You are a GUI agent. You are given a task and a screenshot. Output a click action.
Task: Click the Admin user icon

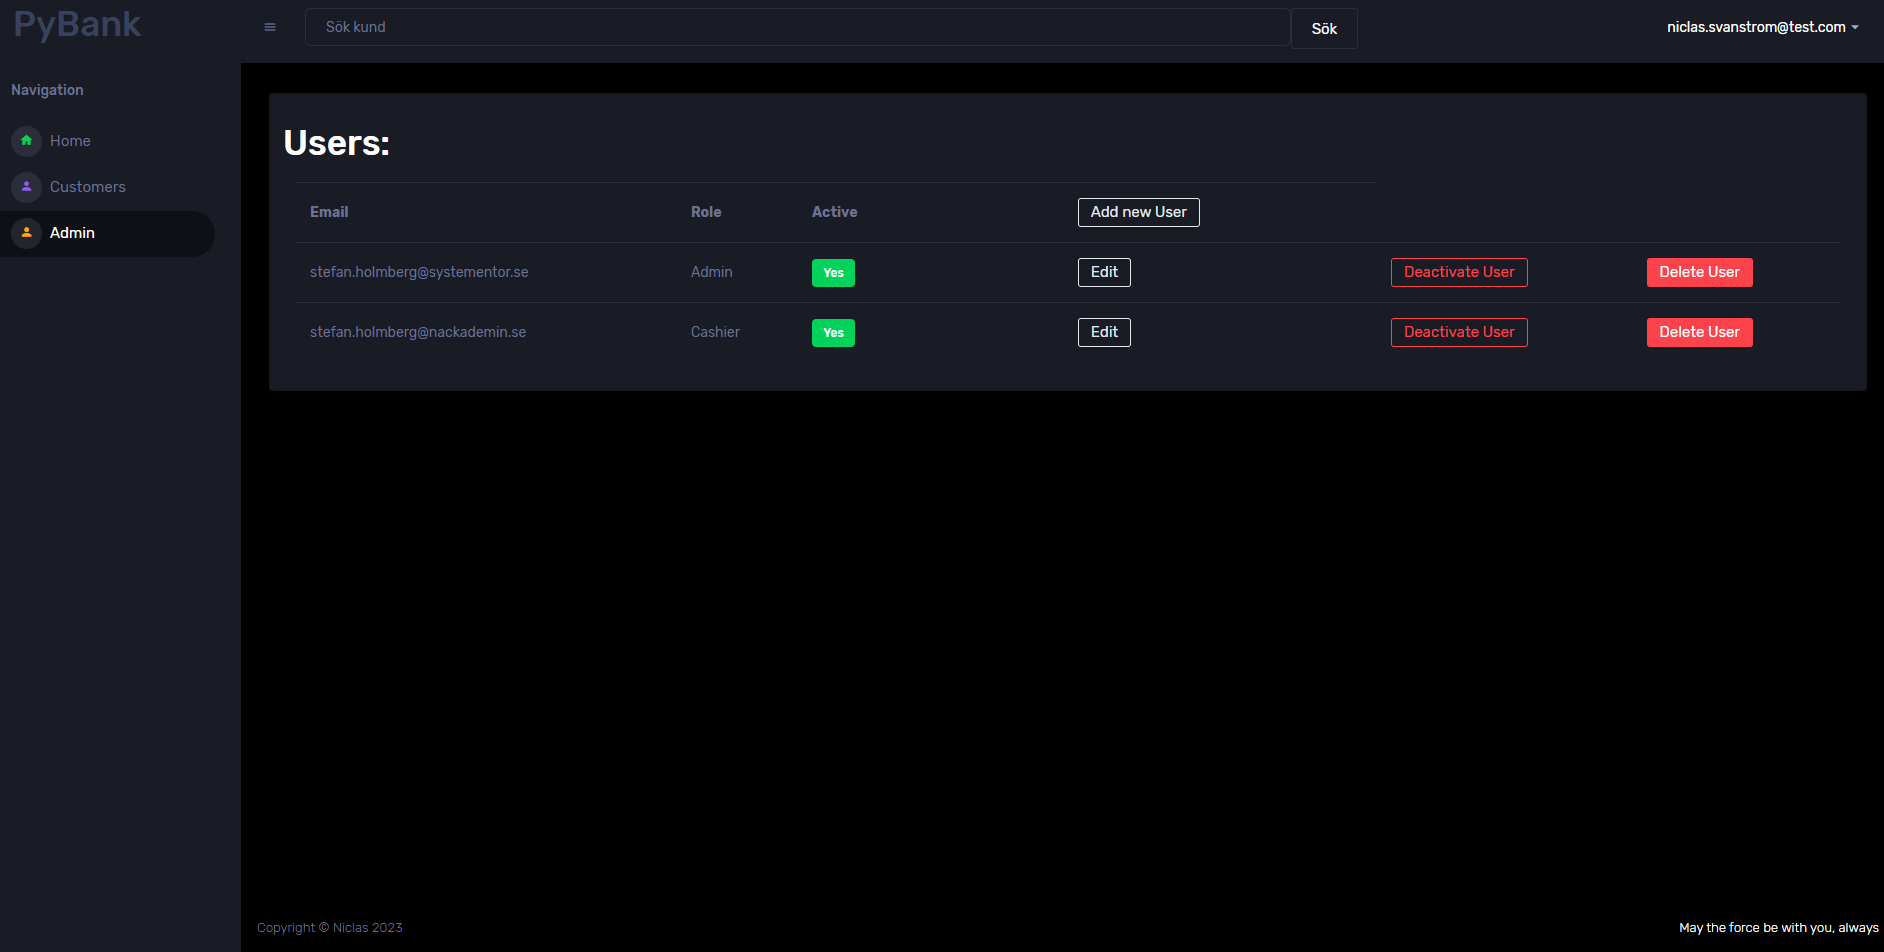tap(25, 233)
